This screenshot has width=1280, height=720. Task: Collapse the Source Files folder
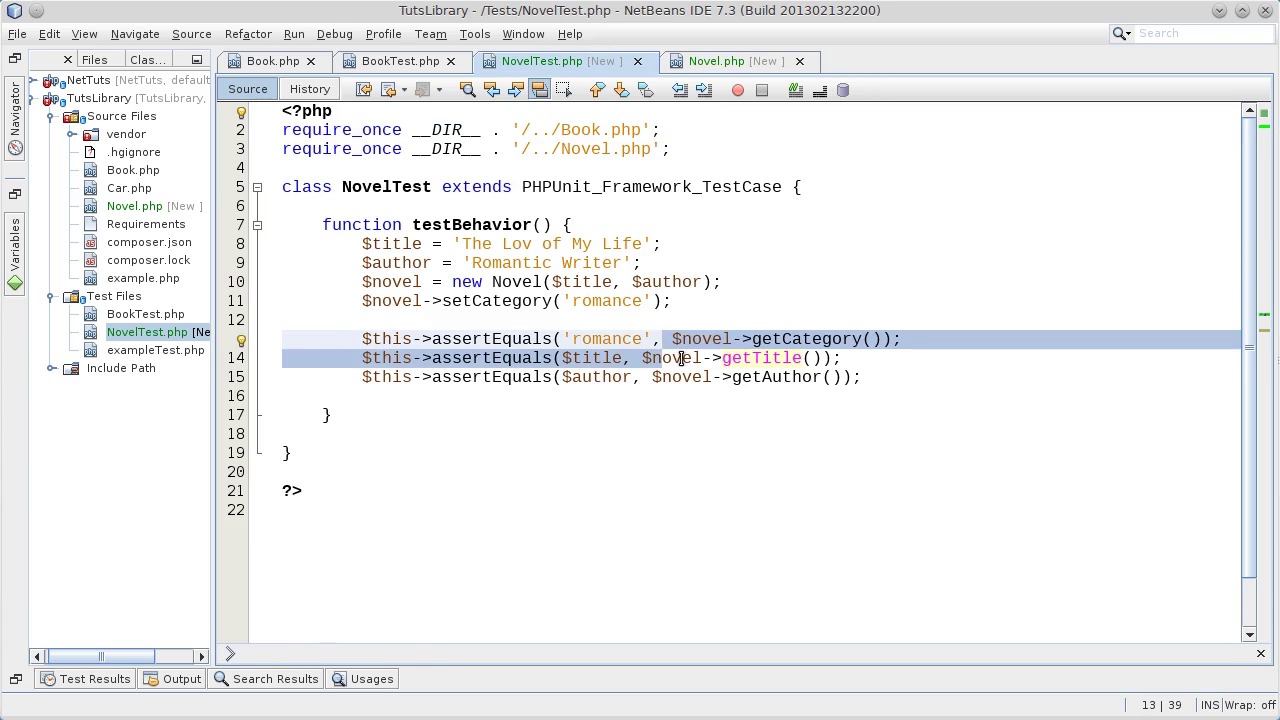51,116
